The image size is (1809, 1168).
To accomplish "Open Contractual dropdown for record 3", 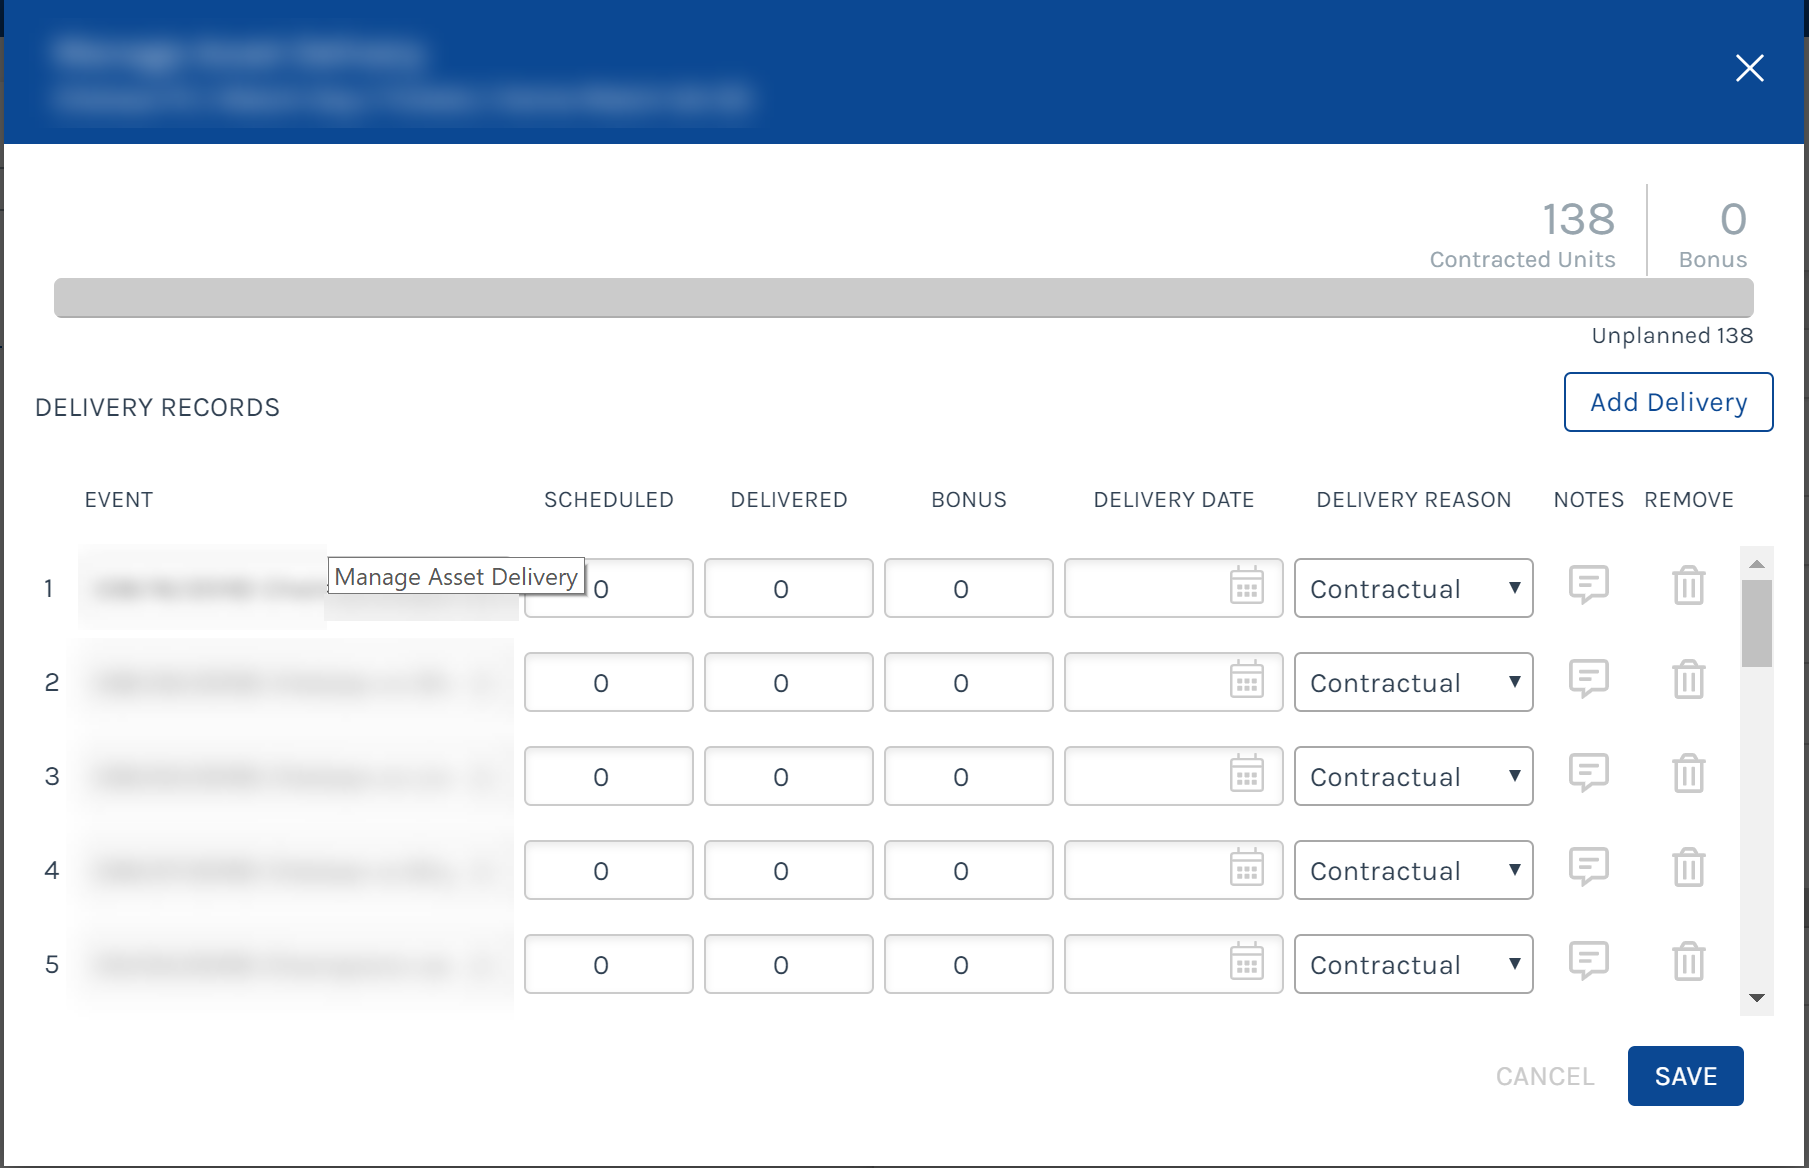I will [1413, 776].
